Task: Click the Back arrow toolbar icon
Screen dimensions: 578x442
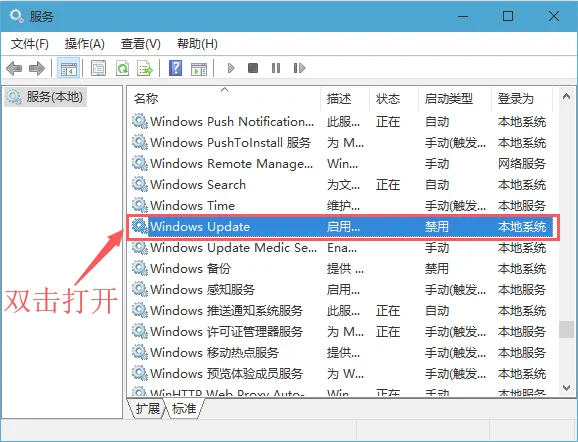Action: 14,68
